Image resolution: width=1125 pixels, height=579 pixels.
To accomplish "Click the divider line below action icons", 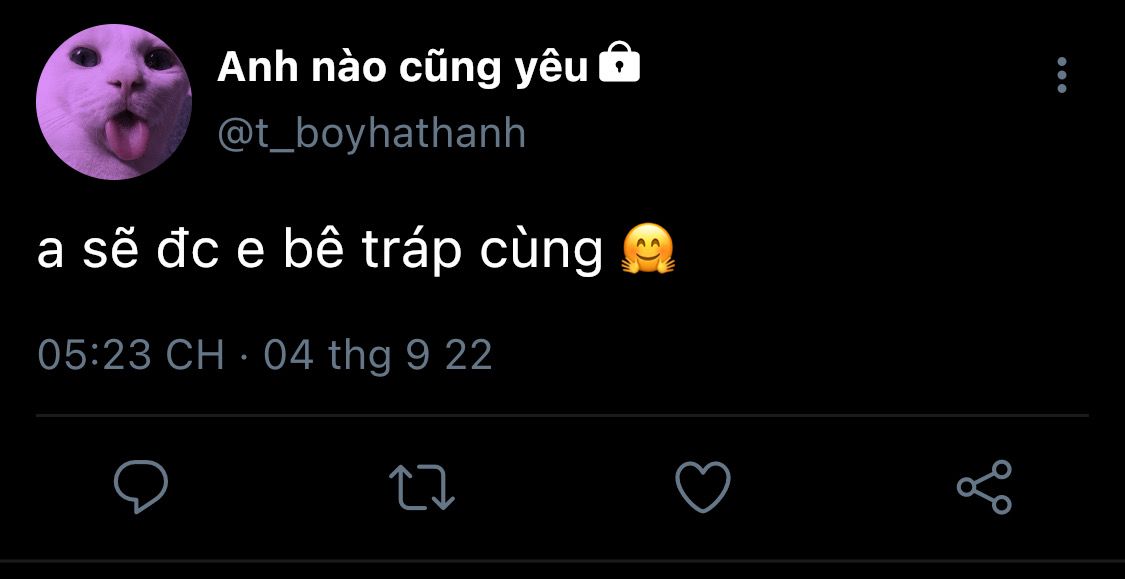I will pyautogui.click(x=562, y=560).
